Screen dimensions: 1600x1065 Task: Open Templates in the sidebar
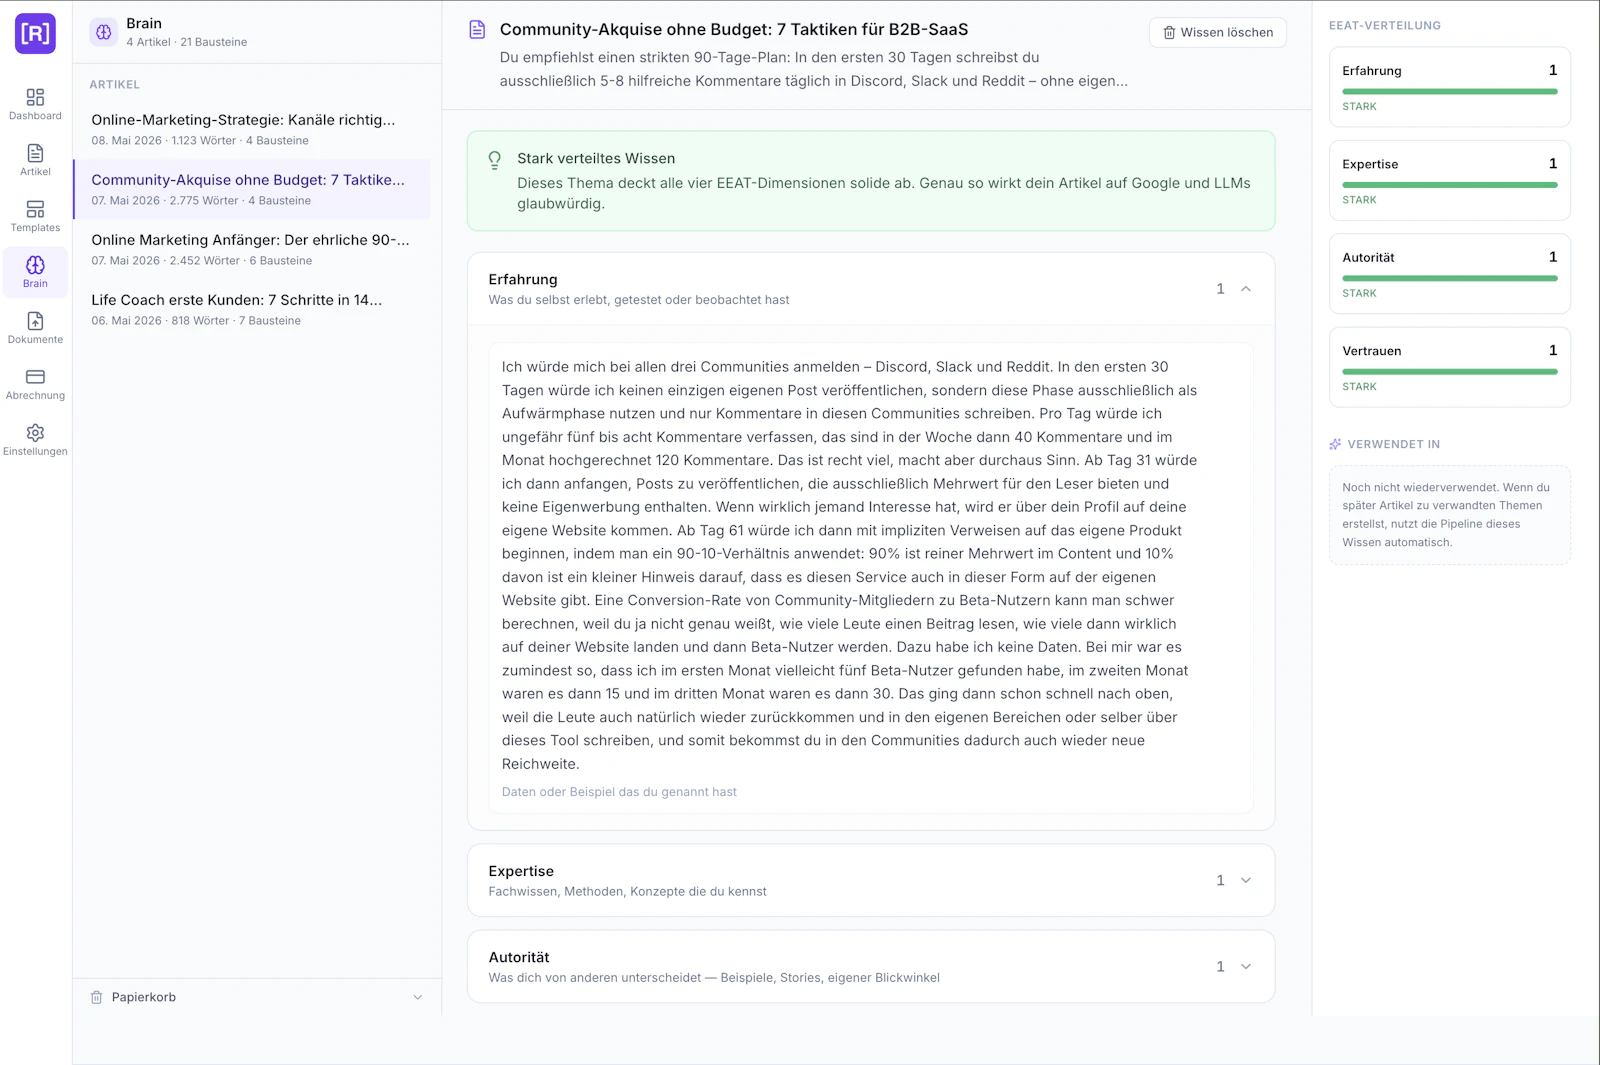click(x=35, y=216)
